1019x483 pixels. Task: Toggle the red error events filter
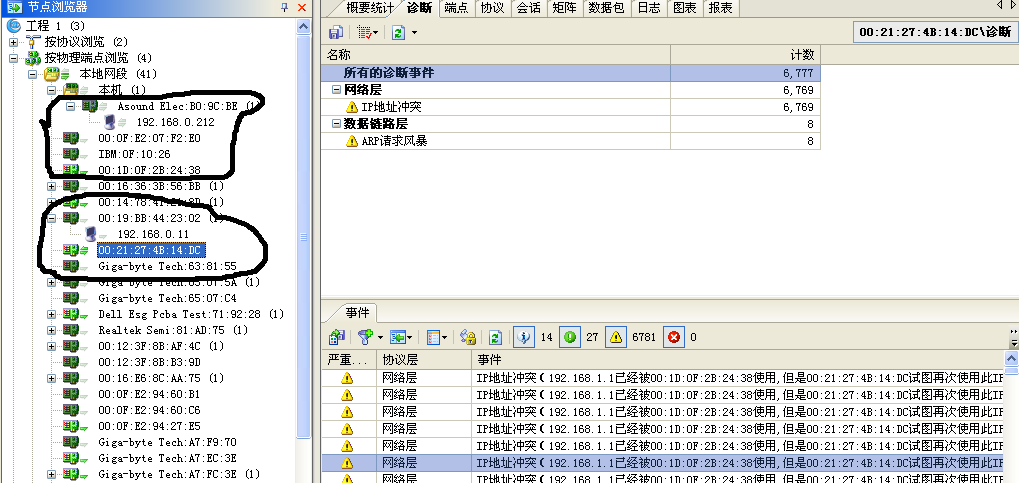click(x=674, y=337)
